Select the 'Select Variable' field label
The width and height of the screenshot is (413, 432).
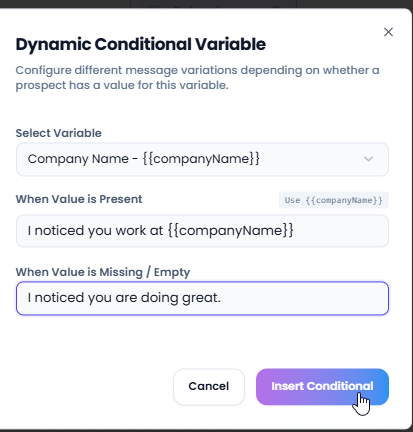pyautogui.click(x=58, y=133)
